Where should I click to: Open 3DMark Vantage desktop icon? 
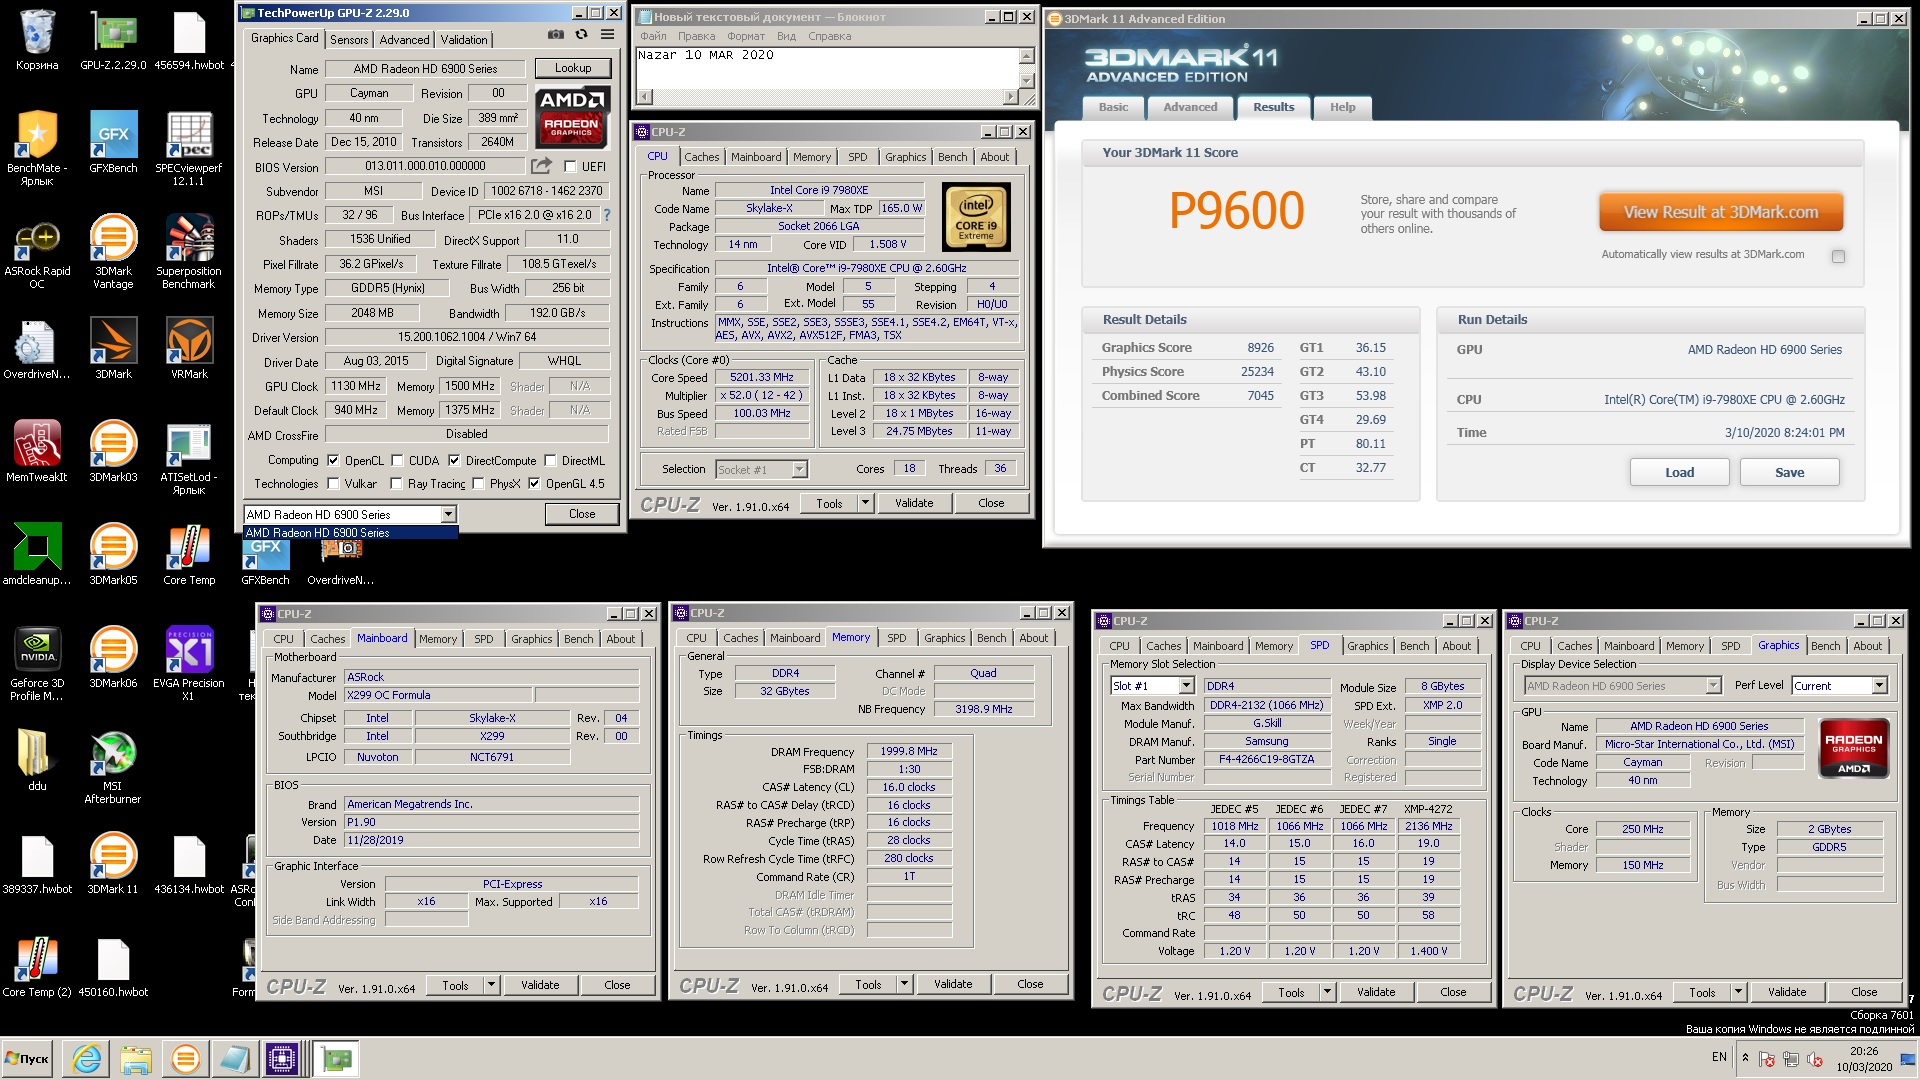(113, 252)
